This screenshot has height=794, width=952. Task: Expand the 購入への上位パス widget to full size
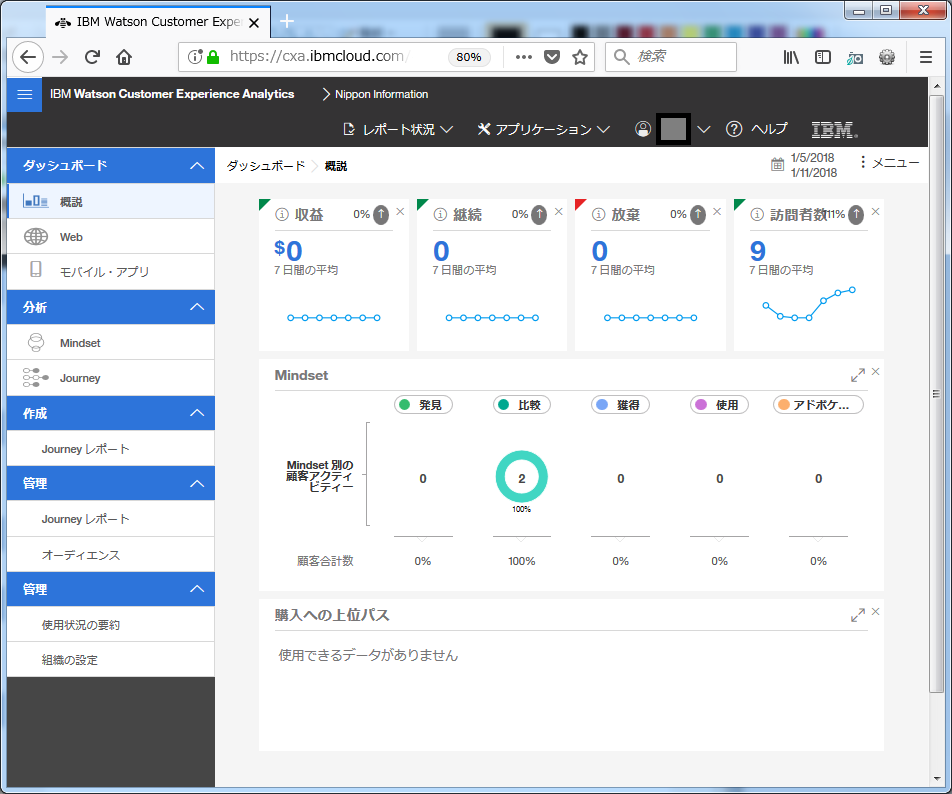click(857, 615)
